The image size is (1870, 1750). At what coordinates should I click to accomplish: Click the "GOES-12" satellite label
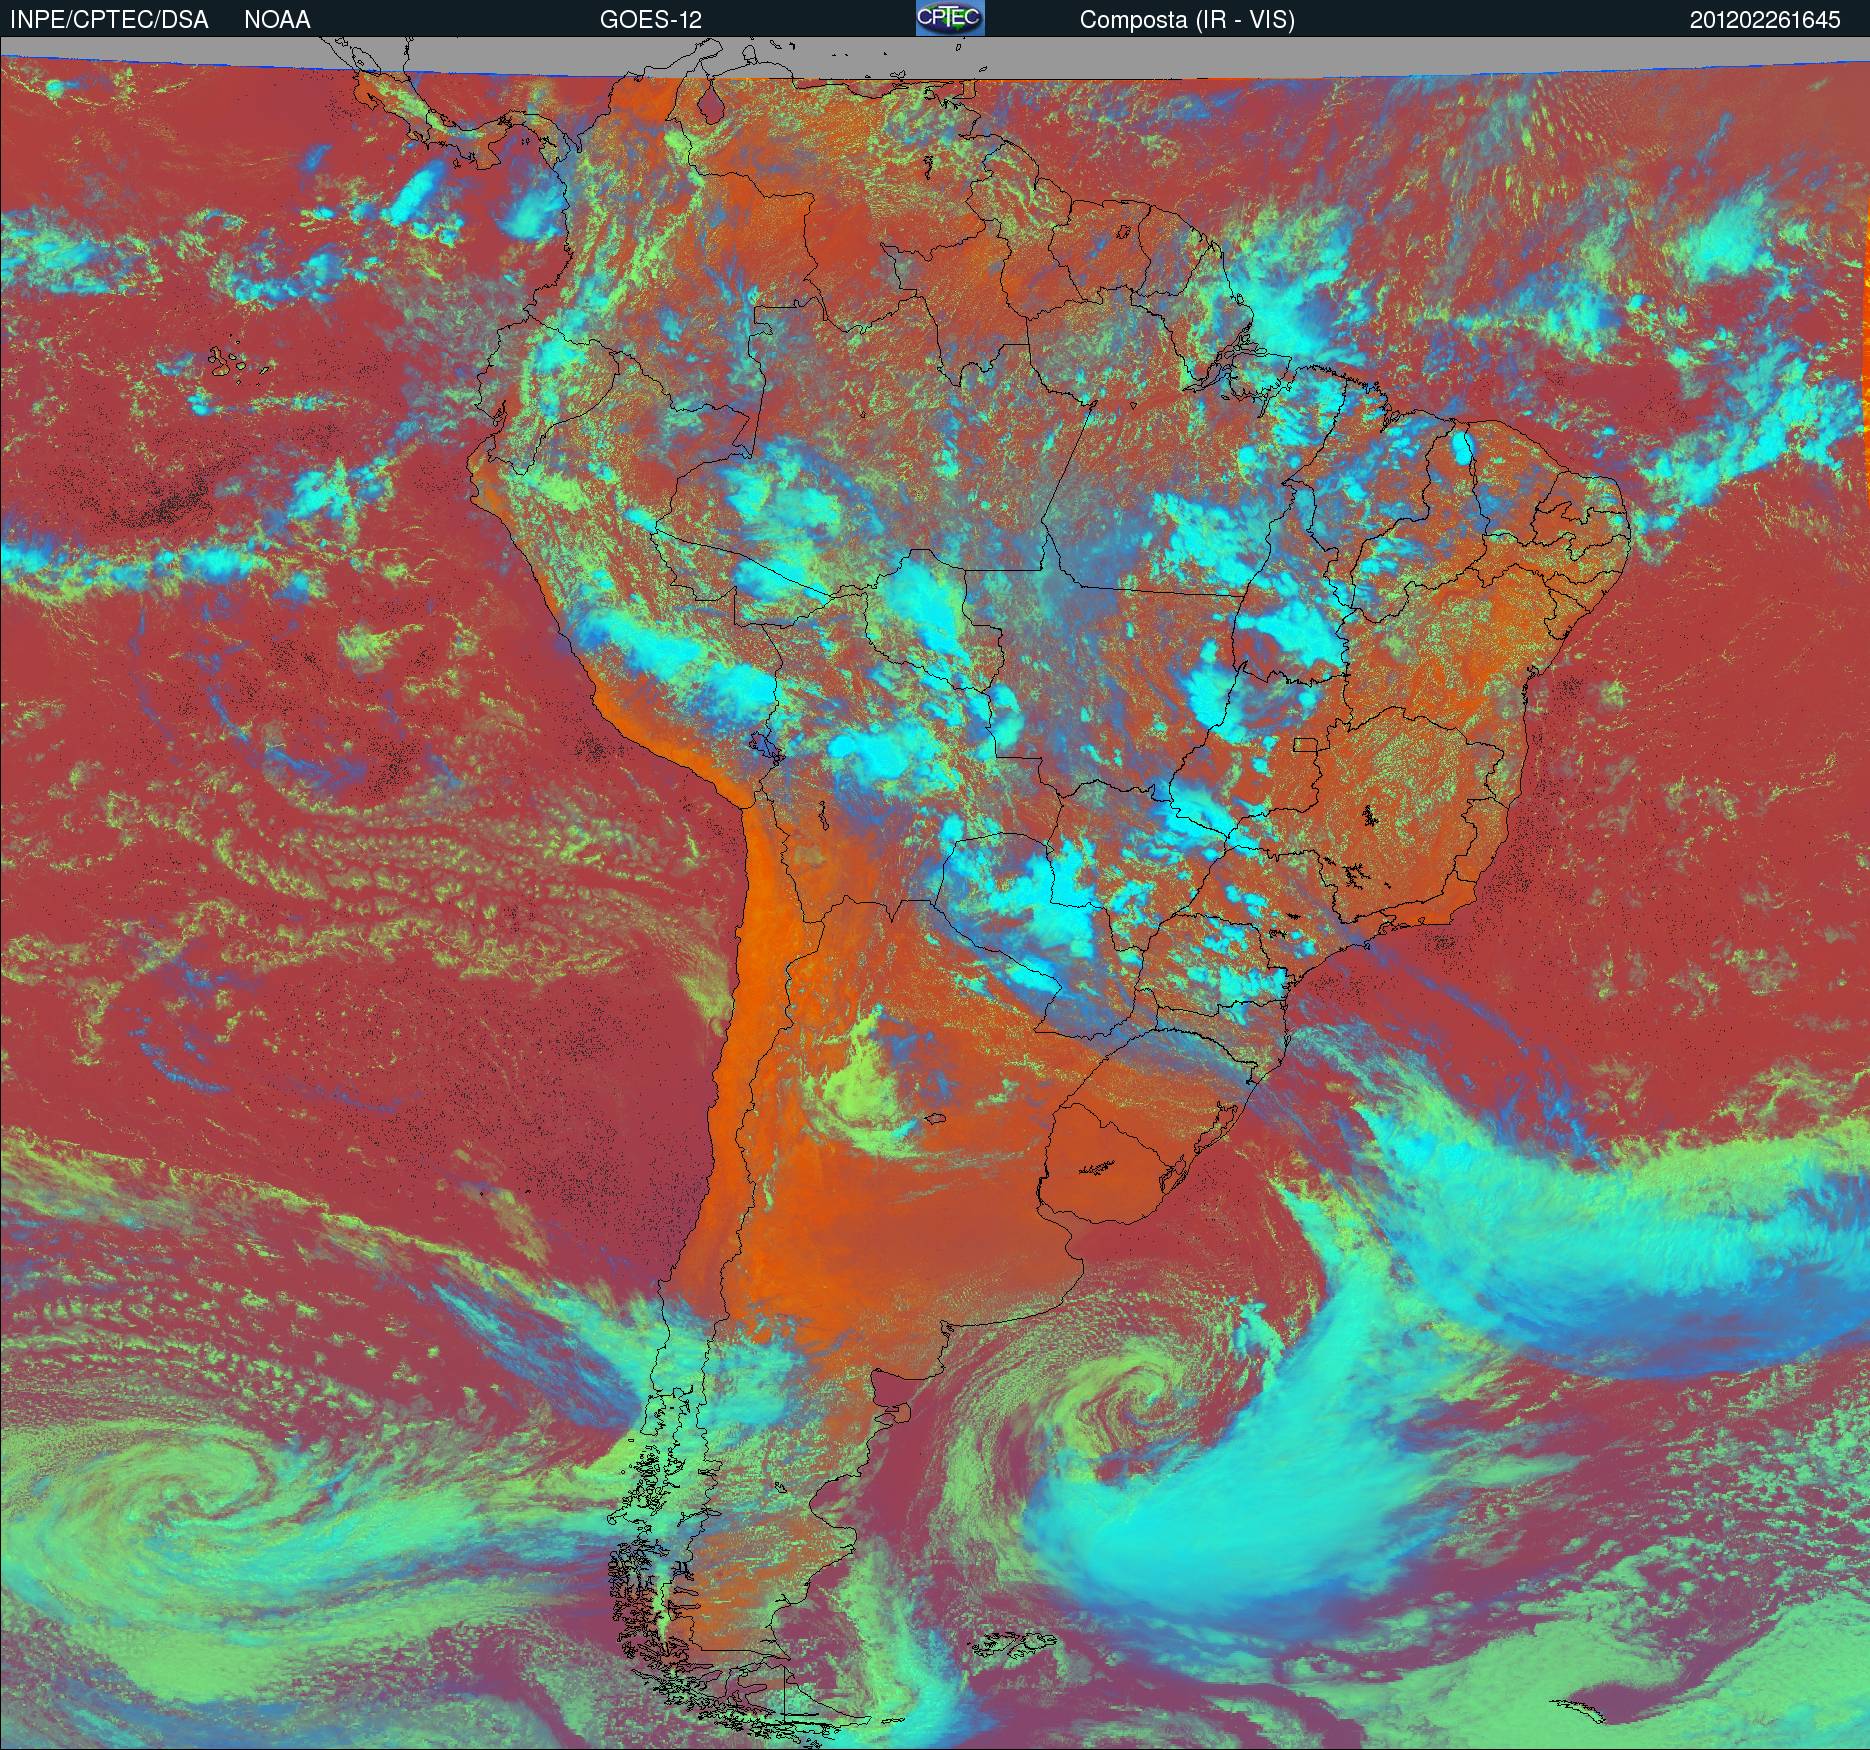click(x=650, y=20)
